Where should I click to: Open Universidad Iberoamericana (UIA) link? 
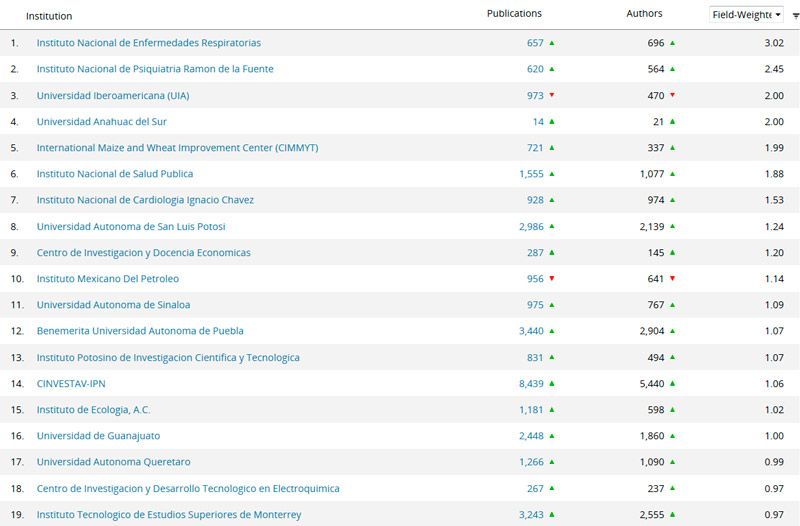[113, 95]
